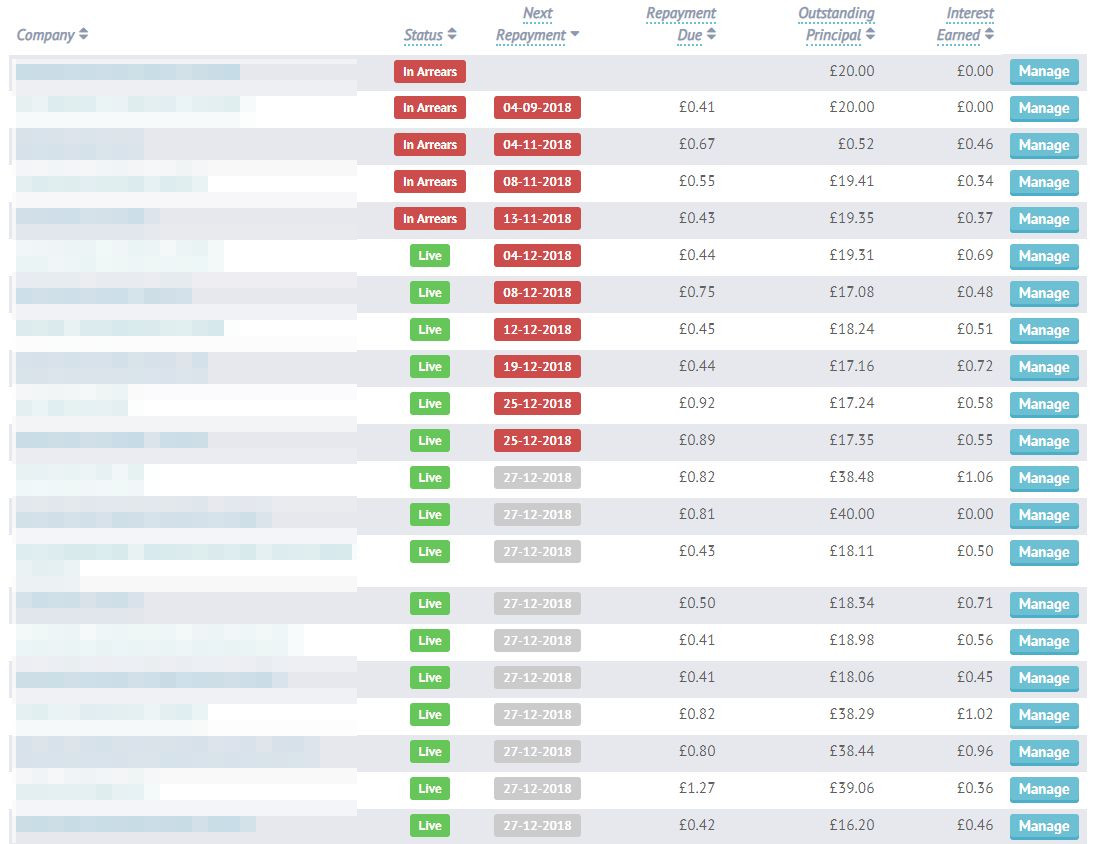Screen dimensions: 1094x844
Task: Click sort arrows icon beside Repayment Due
Action: pyautogui.click(x=711, y=33)
